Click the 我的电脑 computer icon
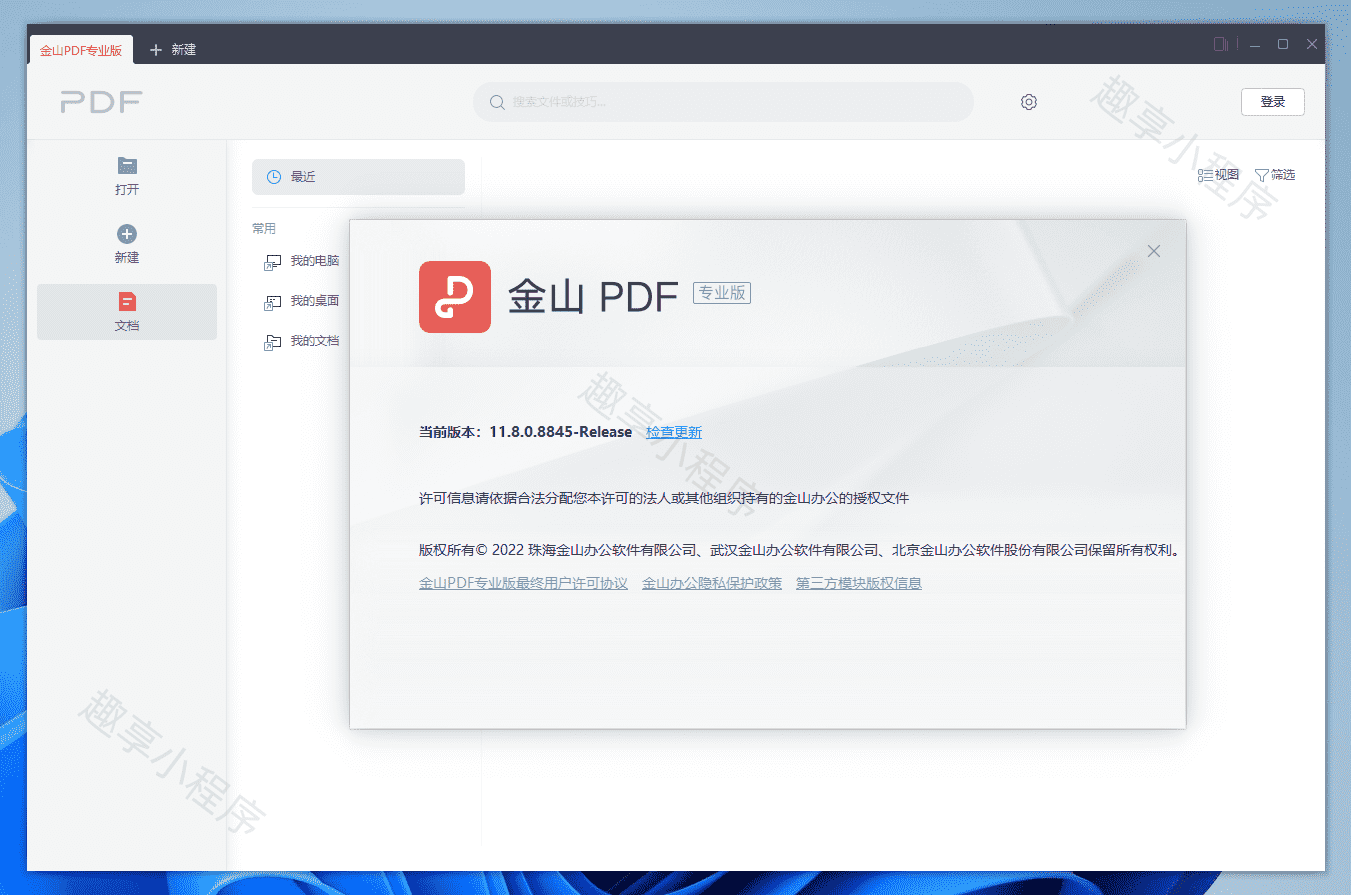Screen dimensions: 1351x895 coord(272,262)
